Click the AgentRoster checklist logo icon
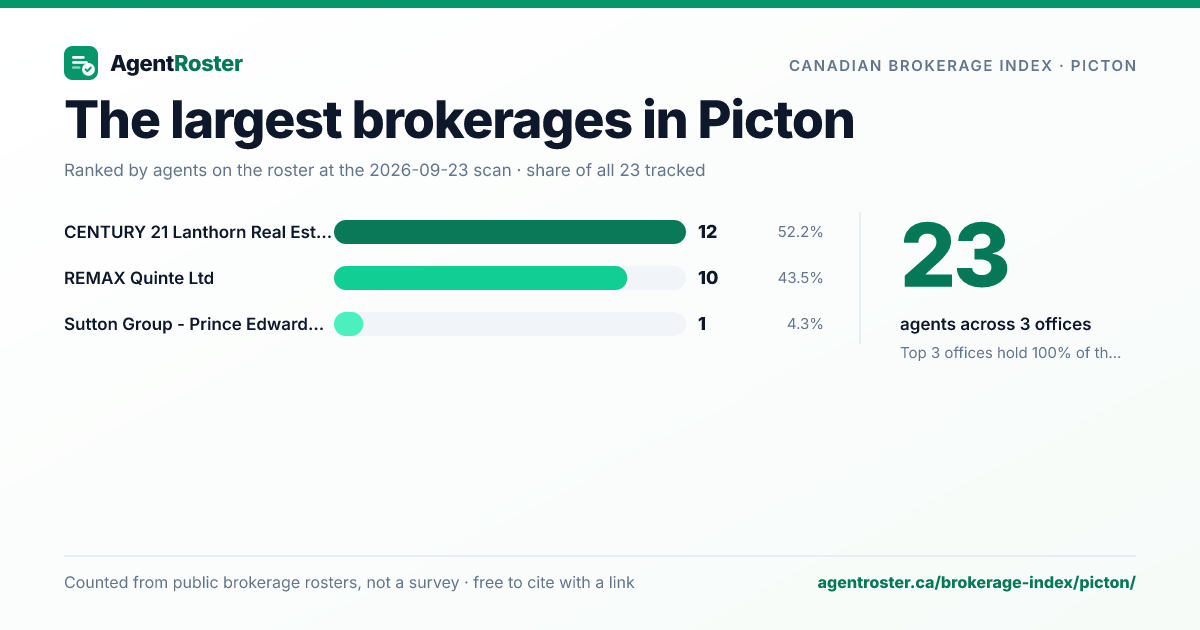1200x630 pixels. click(81, 64)
